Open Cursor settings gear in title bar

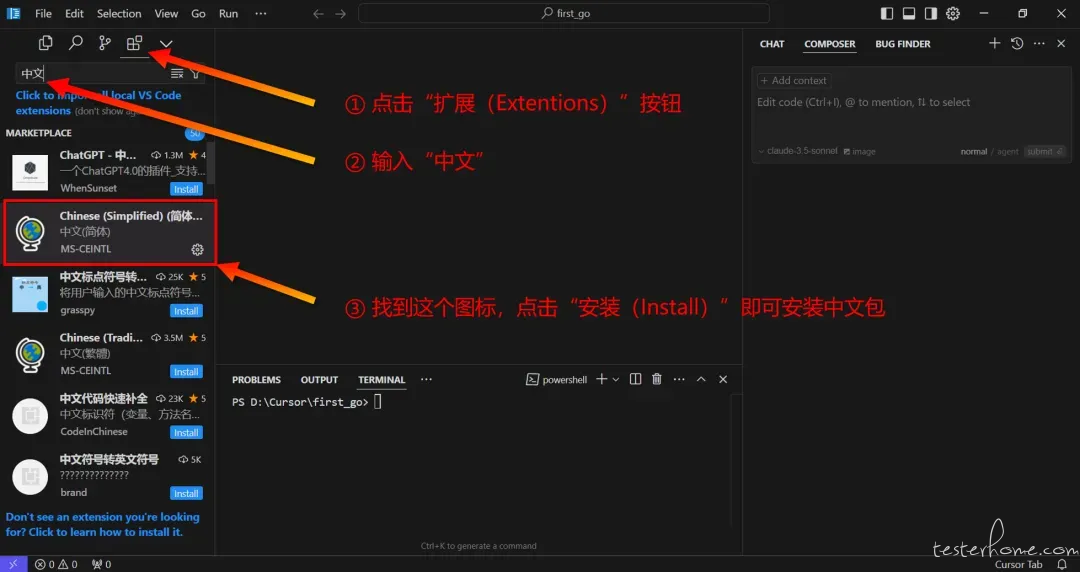click(x=953, y=13)
